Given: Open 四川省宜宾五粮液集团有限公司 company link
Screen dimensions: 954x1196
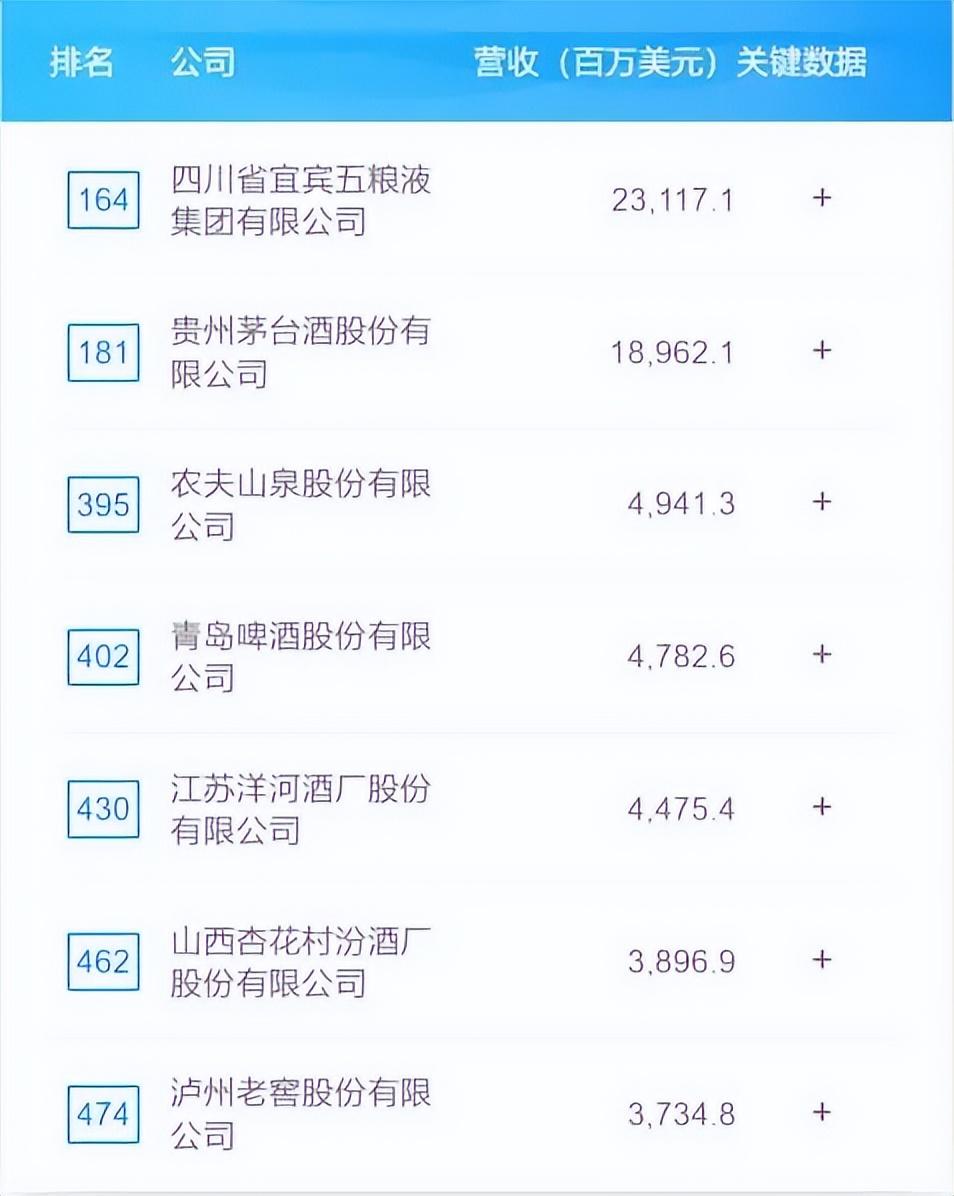Looking at the screenshot, I should click(x=300, y=201).
